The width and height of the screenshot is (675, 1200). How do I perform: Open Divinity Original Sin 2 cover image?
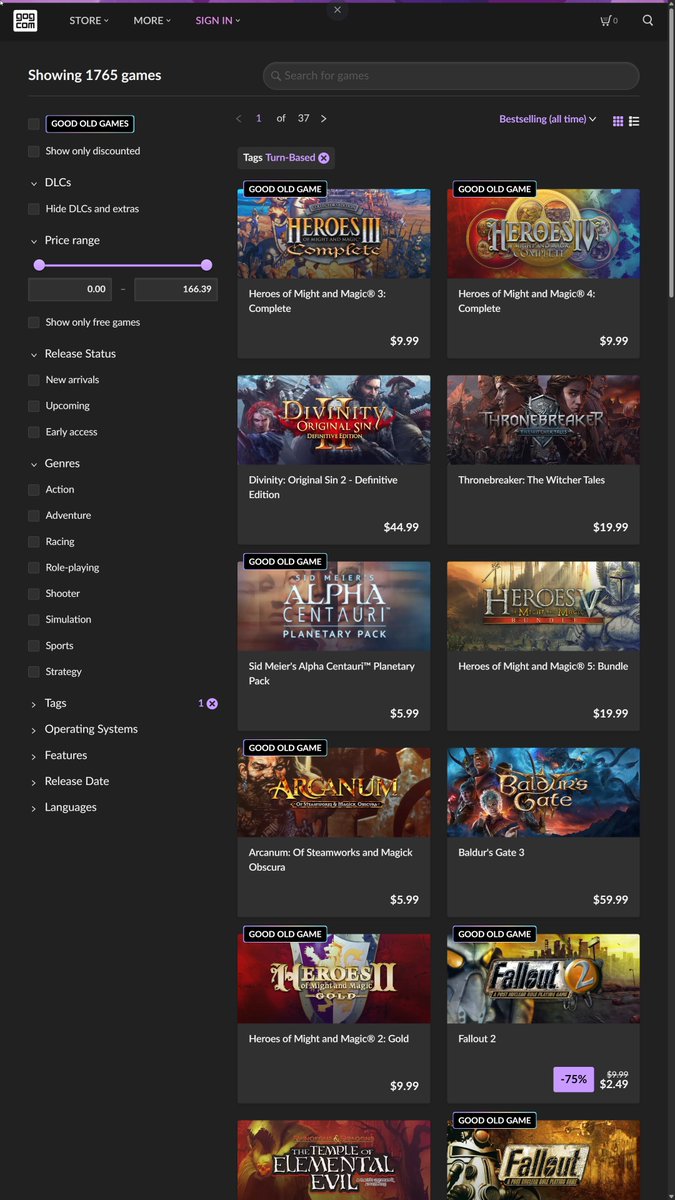pos(334,420)
